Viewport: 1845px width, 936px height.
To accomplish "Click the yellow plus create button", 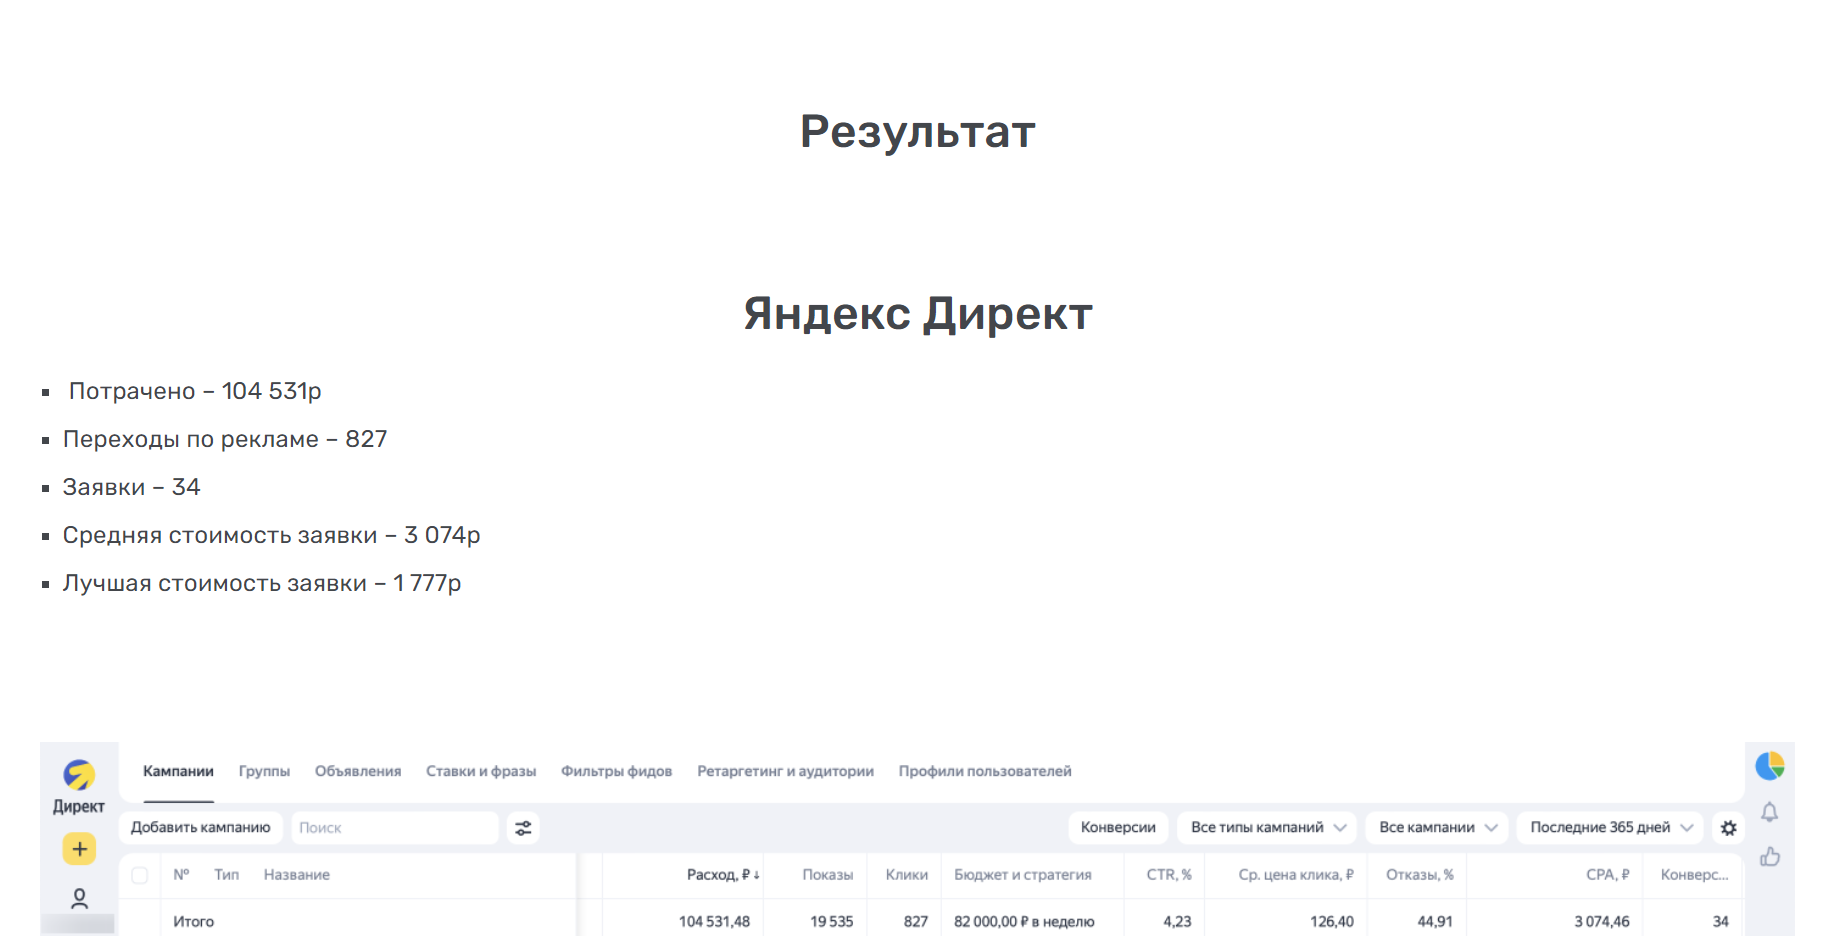I will click(79, 849).
